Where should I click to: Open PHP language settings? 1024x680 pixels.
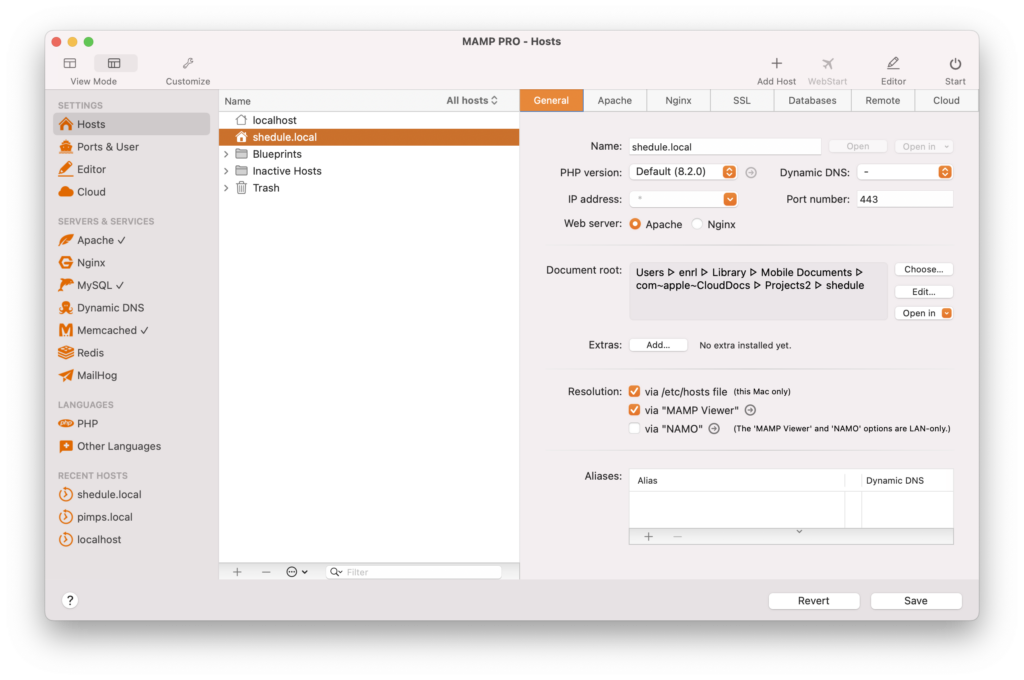[131, 424]
